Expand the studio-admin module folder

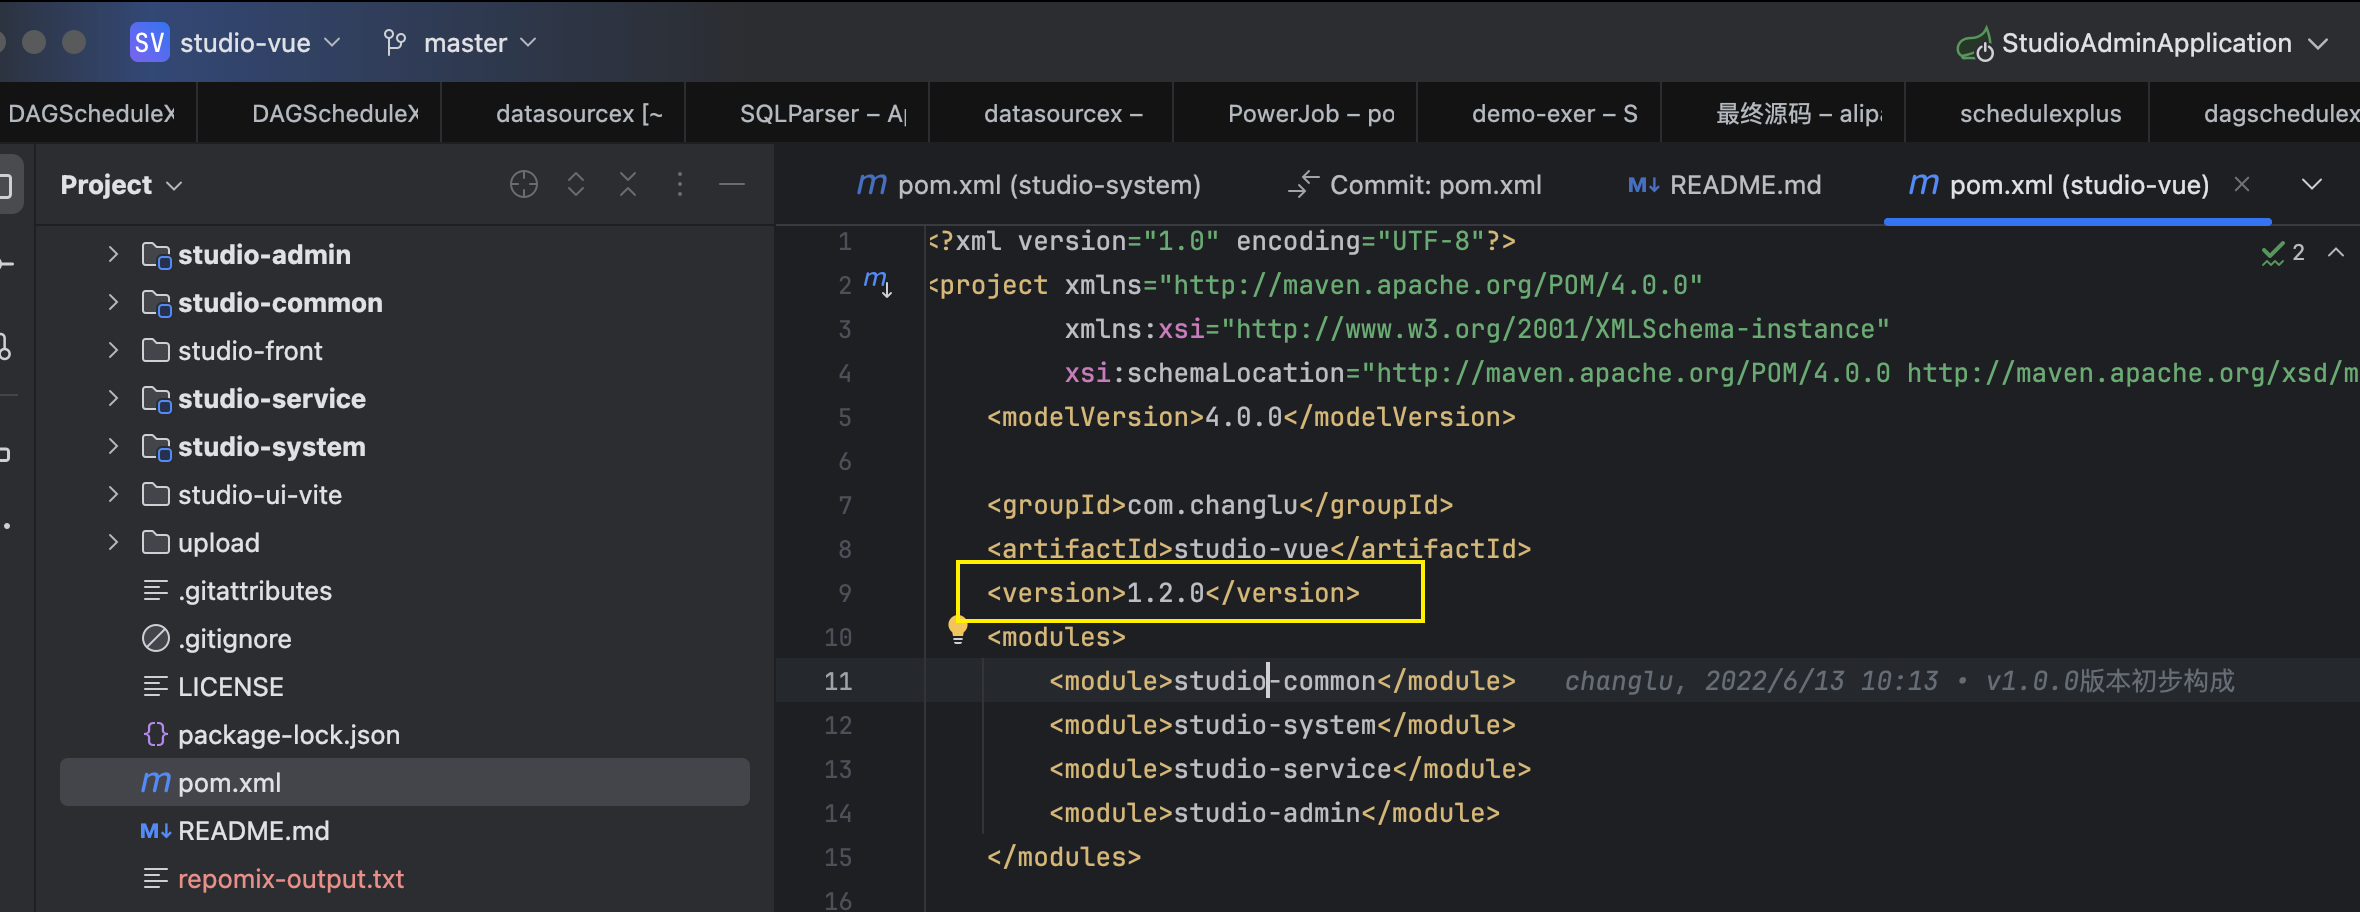coord(113,255)
